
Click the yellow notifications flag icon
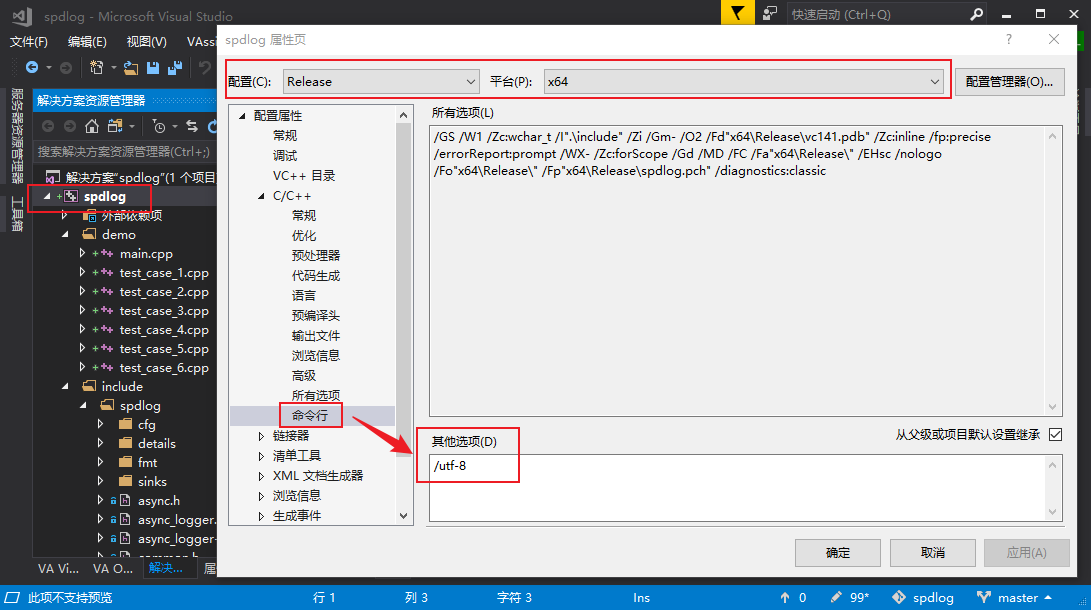[x=737, y=14]
